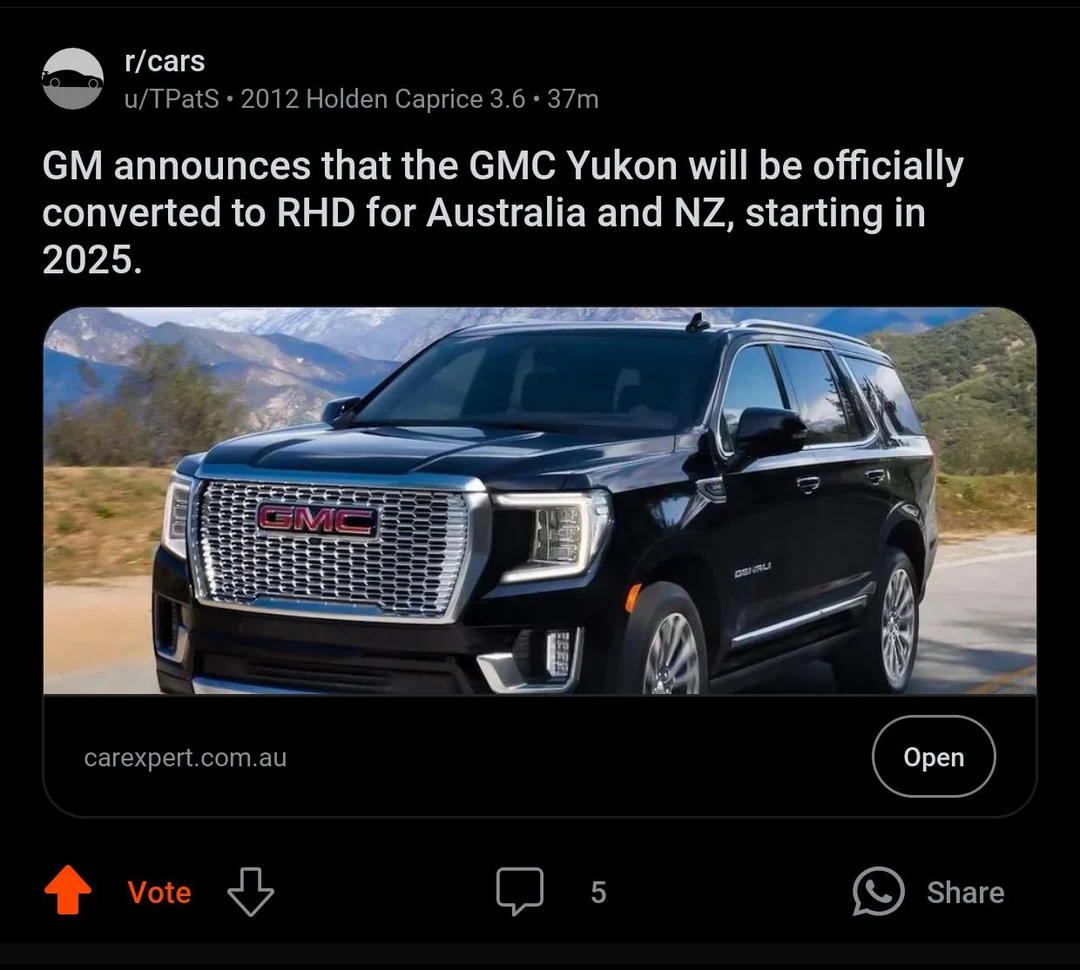Upvote the GMC Yukon post

[68, 891]
